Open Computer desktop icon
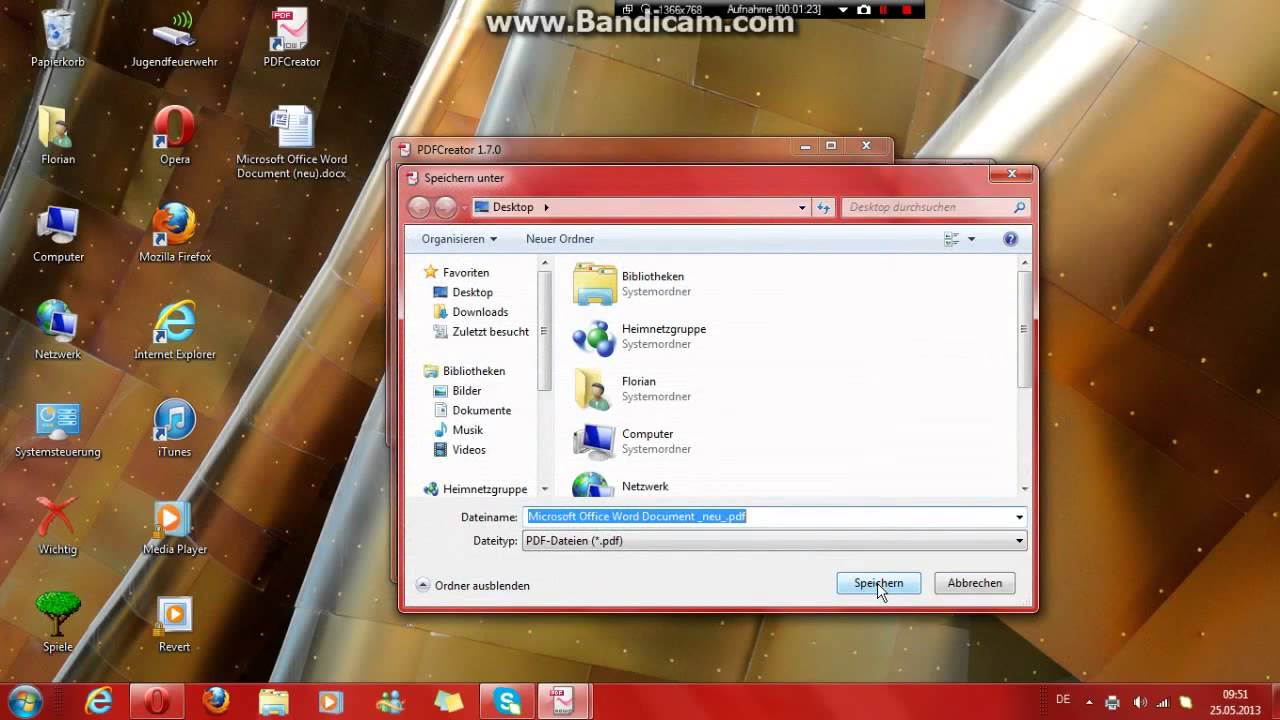1280x720 pixels. point(58,233)
